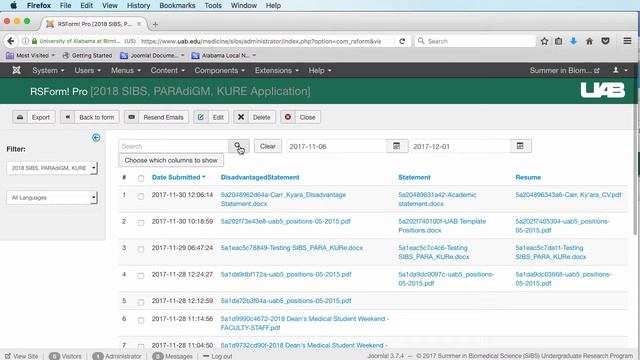Screen dimensions: 640x360
Task: Click the Log out link in footer
Action: 218,356
